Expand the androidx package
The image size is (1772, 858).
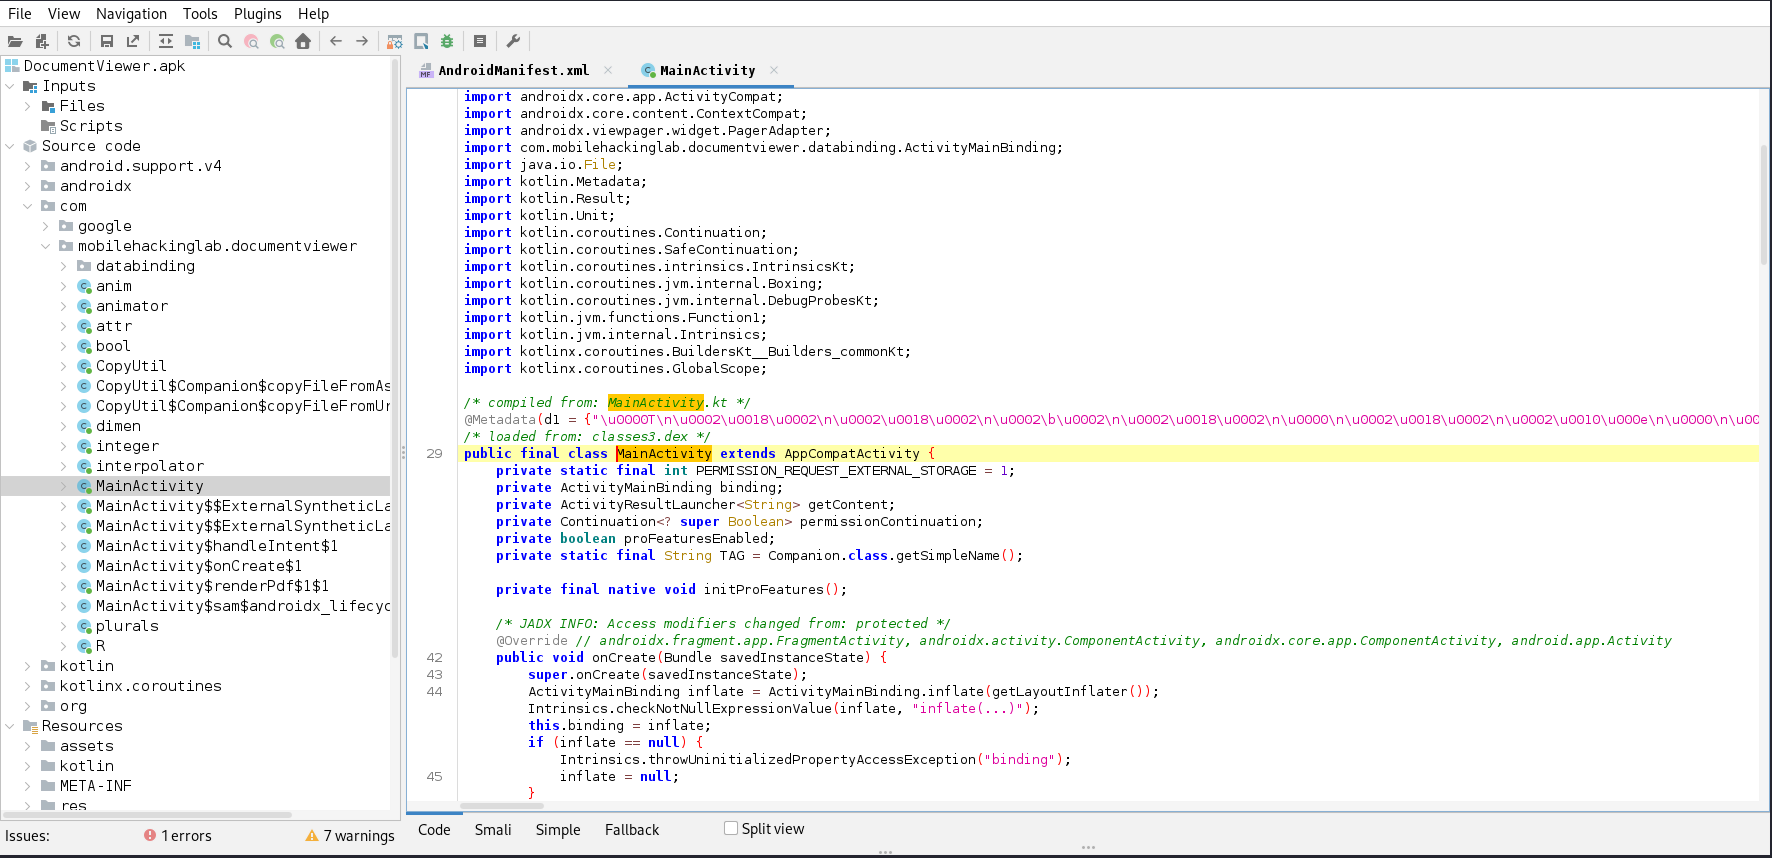[x=28, y=186]
